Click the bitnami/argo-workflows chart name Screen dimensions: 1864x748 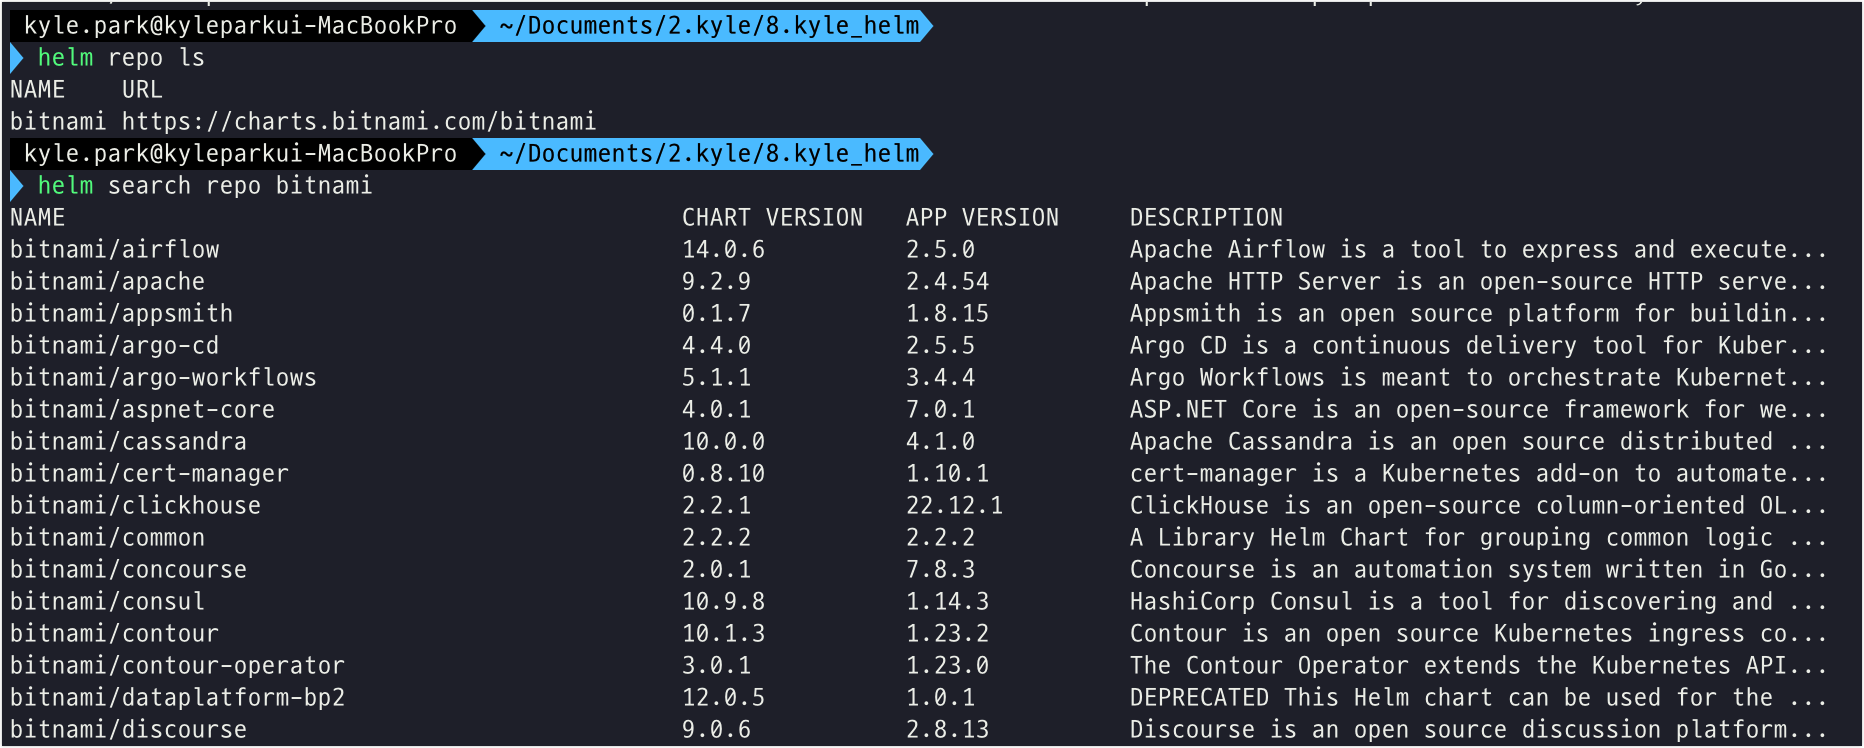click(164, 378)
